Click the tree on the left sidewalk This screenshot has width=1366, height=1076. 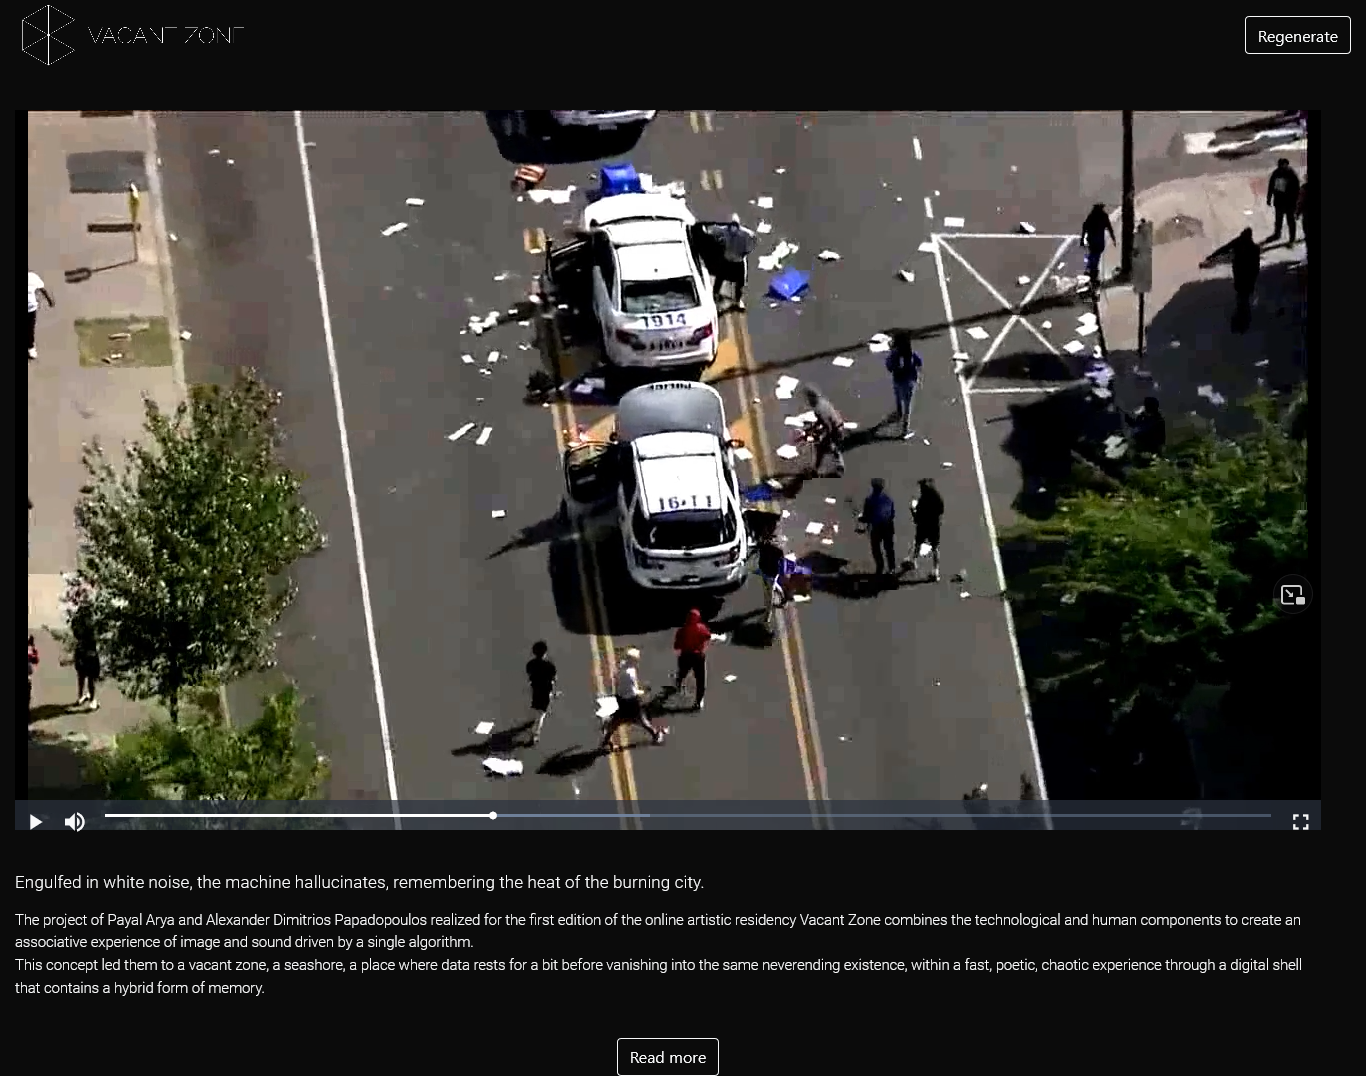click(195, 530)
